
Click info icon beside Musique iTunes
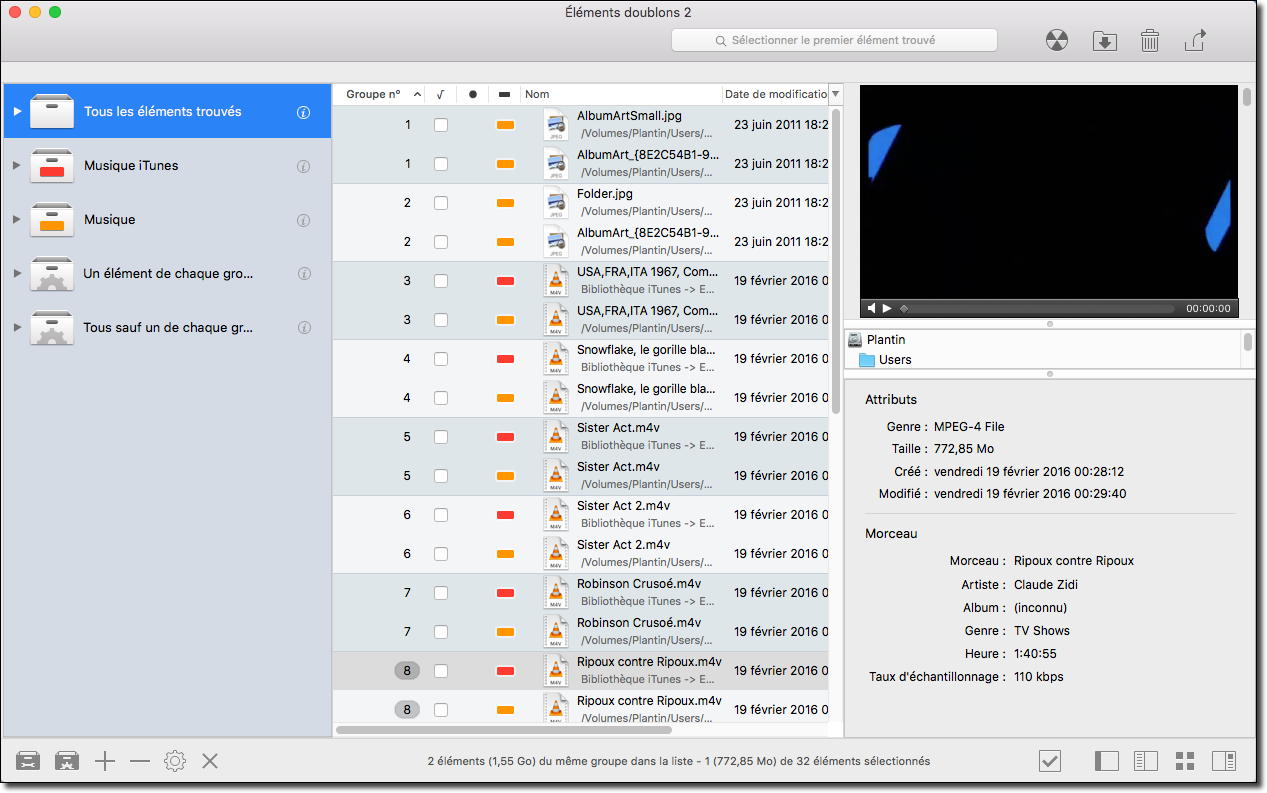coord(304,166)
